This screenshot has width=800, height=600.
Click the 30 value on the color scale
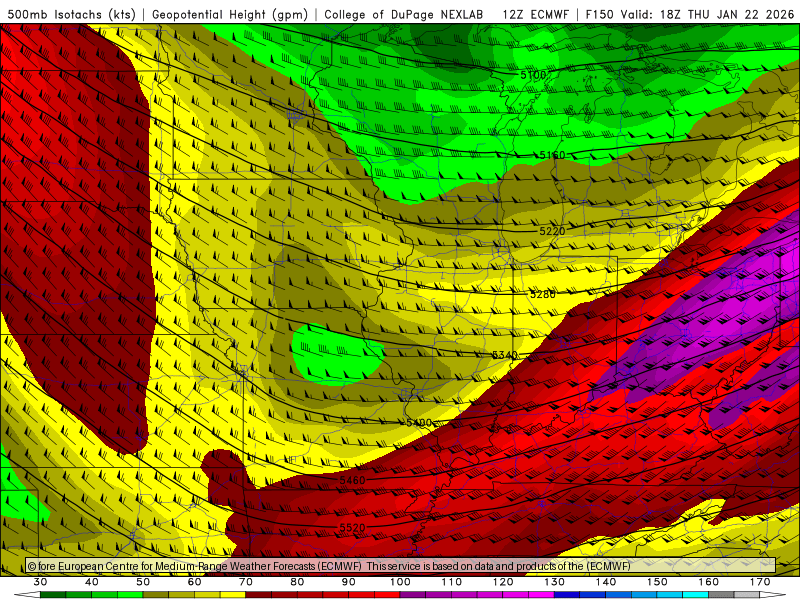pos(40,582)
